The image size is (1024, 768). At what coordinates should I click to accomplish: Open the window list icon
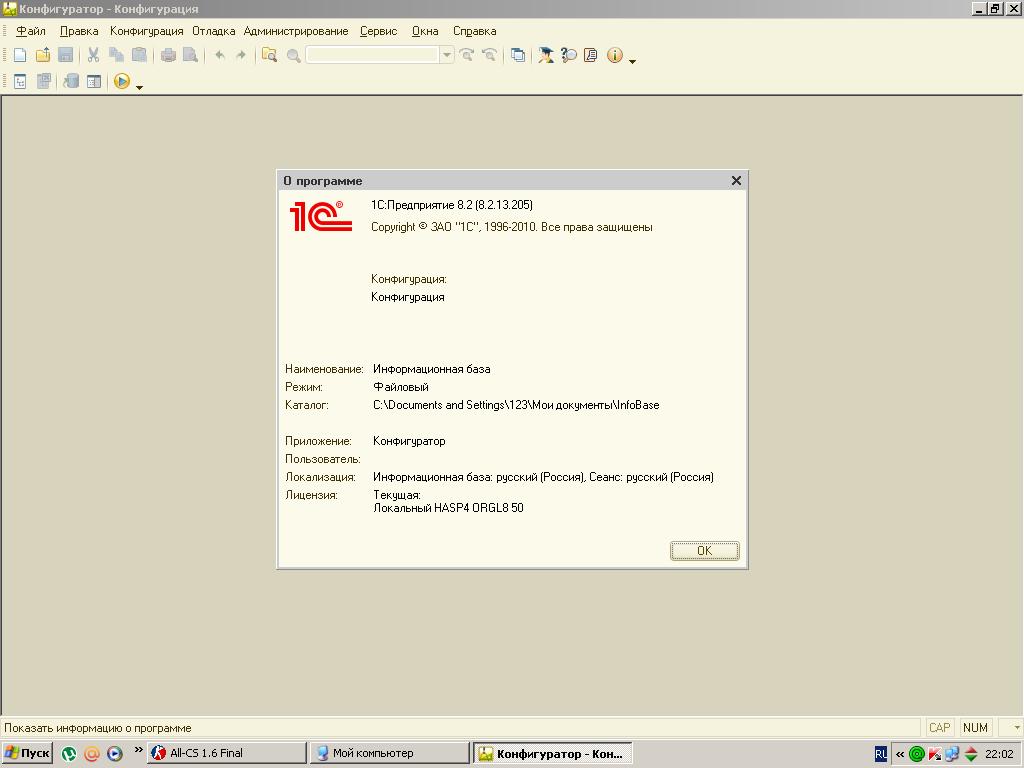518,56
